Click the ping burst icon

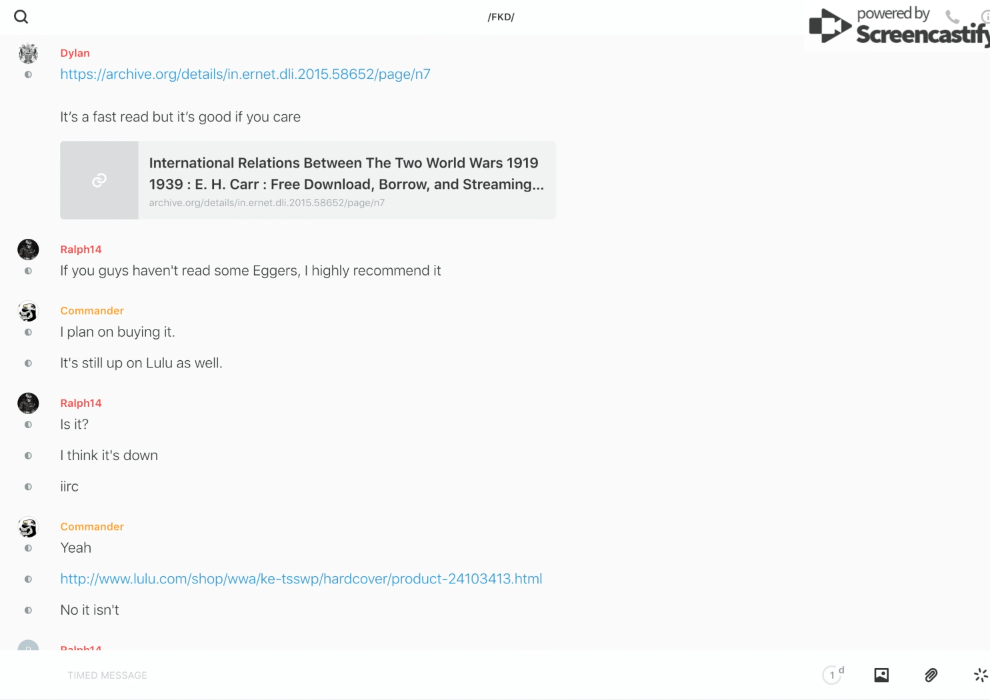click(x=980, y=675)
